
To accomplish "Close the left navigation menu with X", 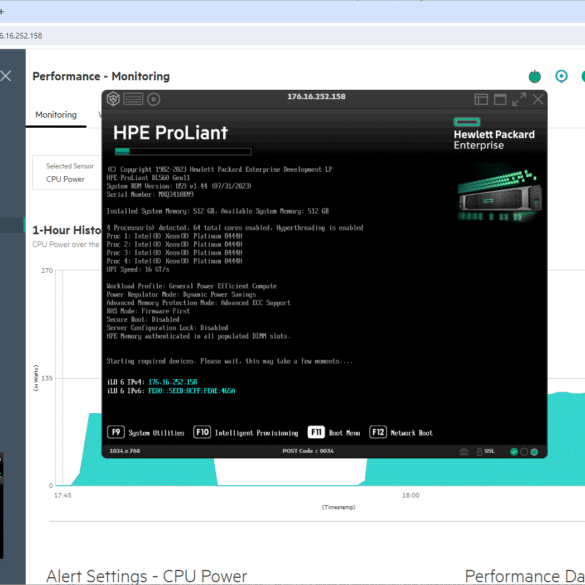I will pyautogui.click(x=6, y=76).
